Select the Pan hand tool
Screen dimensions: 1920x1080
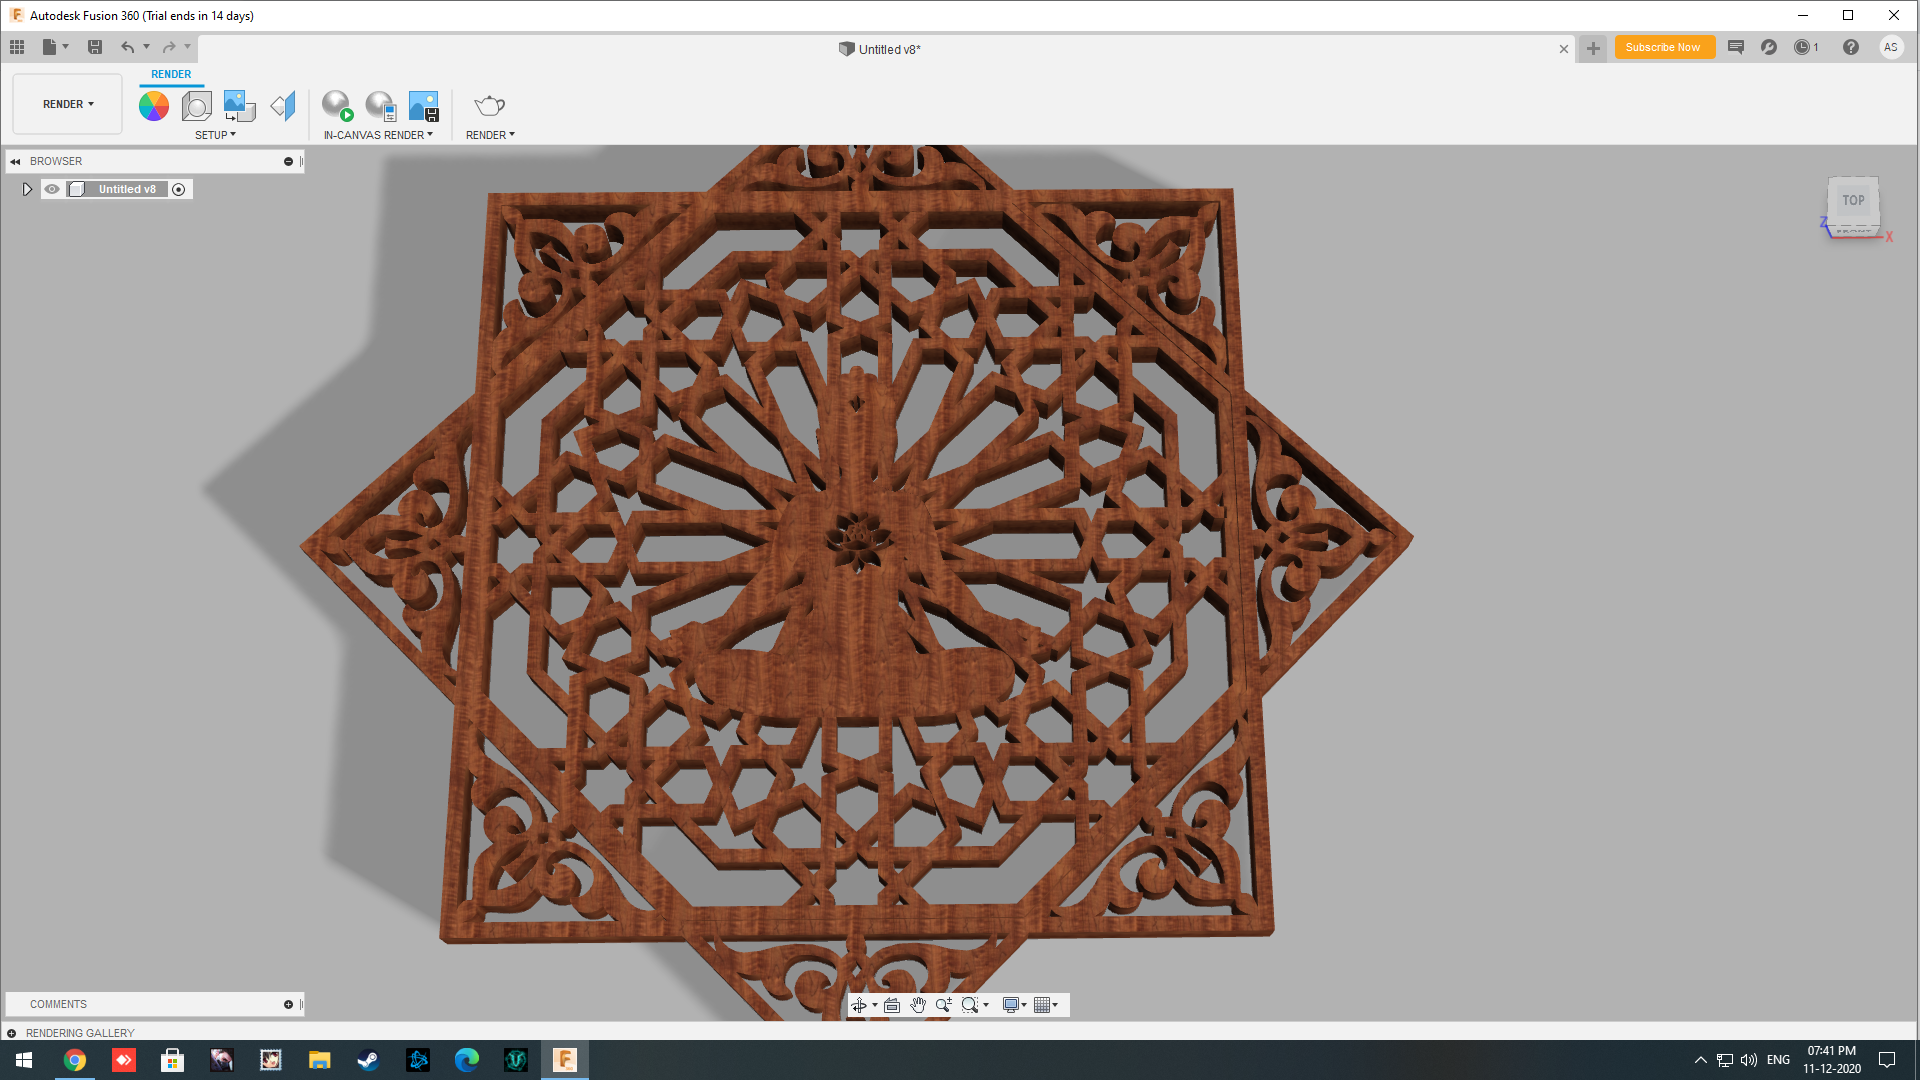[918, 1005]
